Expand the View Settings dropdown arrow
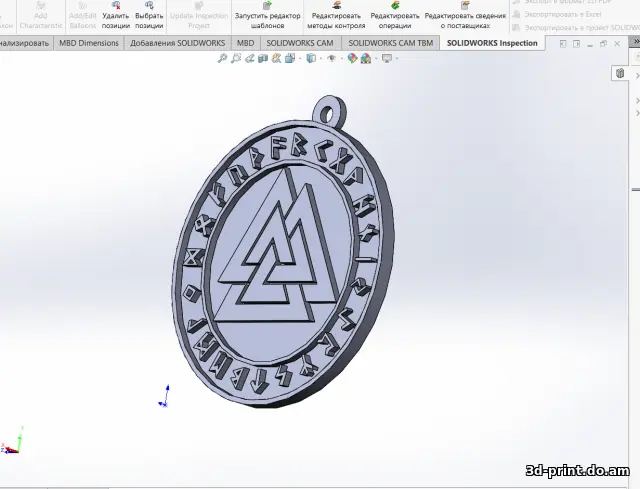The width and height of the screenshot is (640, 489). (396, 58)
